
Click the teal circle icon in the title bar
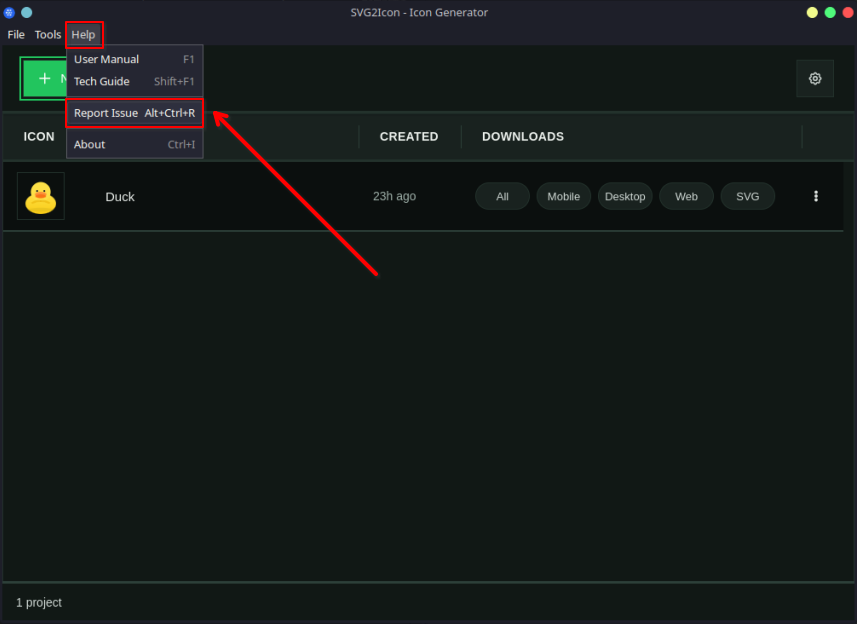(27, 12)
